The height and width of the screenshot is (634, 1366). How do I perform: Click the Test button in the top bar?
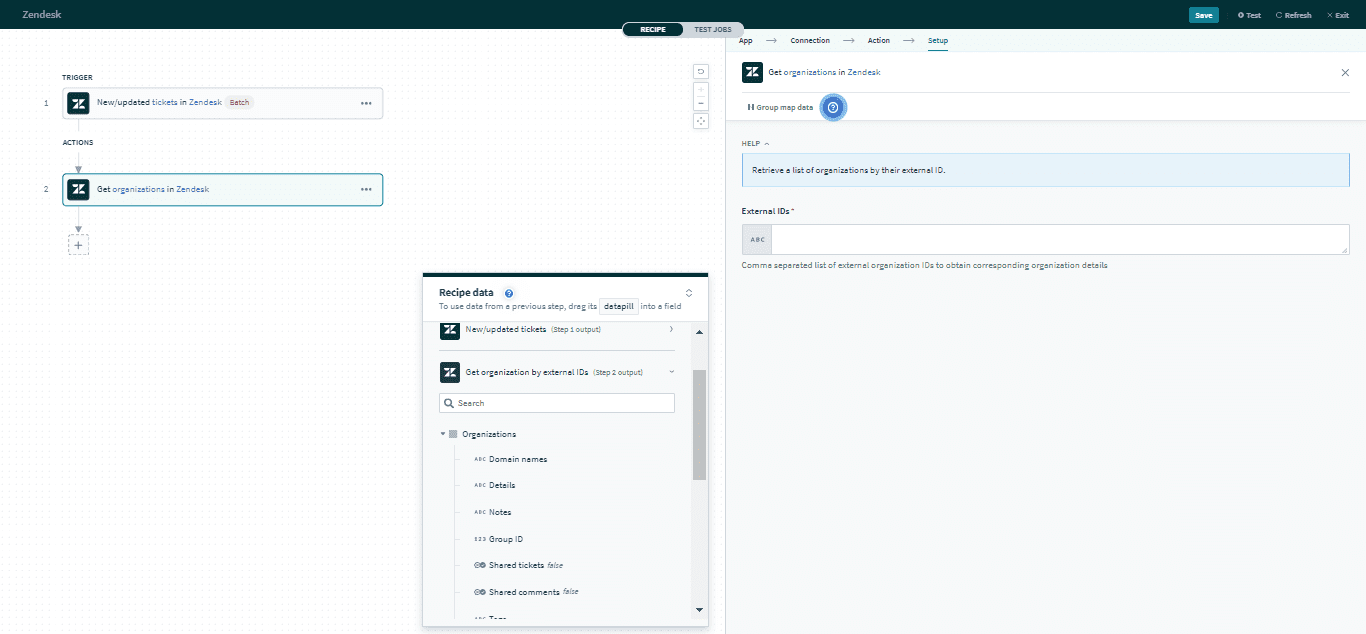click(x=1248, y=14)
